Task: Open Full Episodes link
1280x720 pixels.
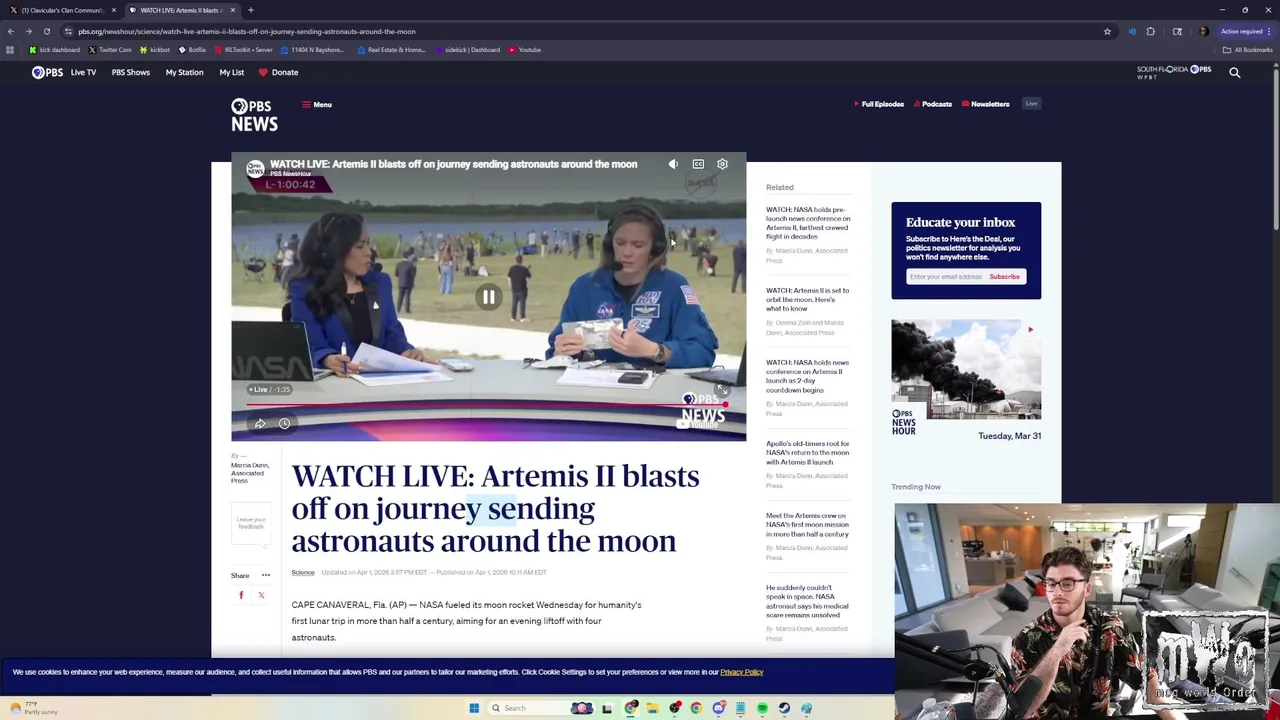Action: 879,104
